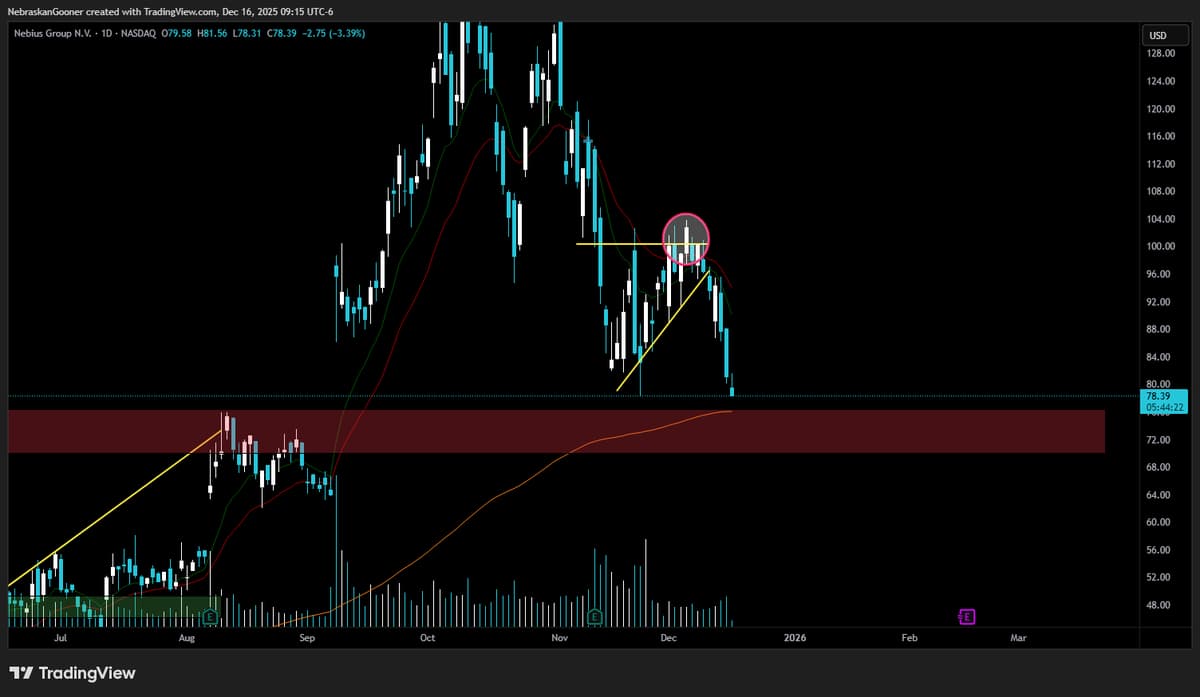The image size is (1200, 697).
Task: Toggle the percent change display in the symbol legend
Action: click(x=345, y=32)
